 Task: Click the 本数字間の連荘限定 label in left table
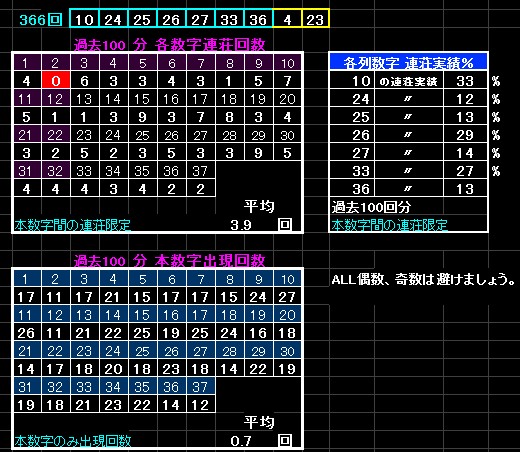tap(72, 225)
